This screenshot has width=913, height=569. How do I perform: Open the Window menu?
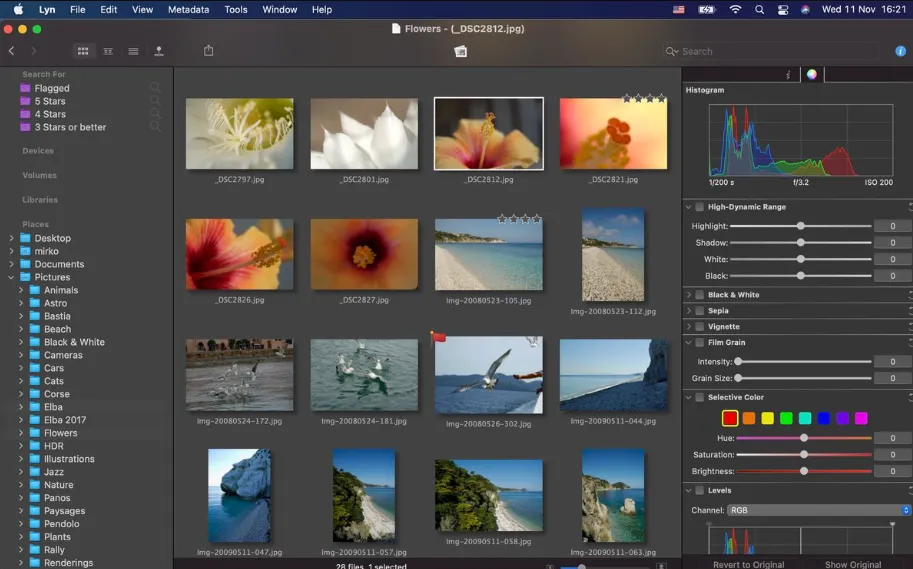click(279, 9)
